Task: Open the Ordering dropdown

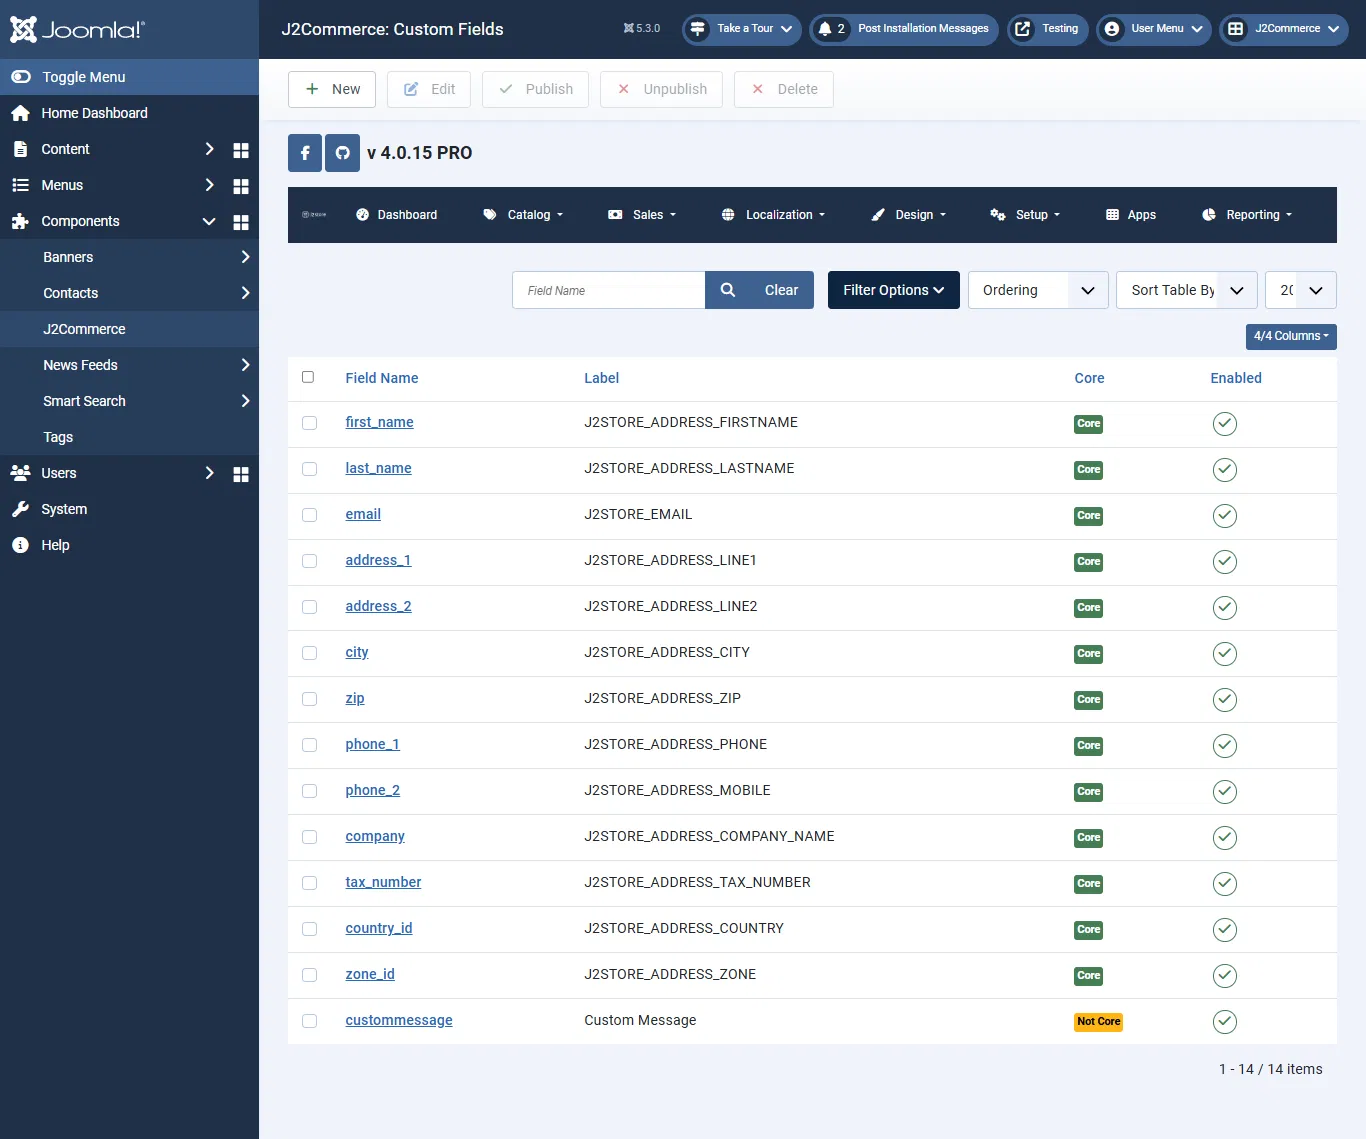Action: coord(1038,290)
